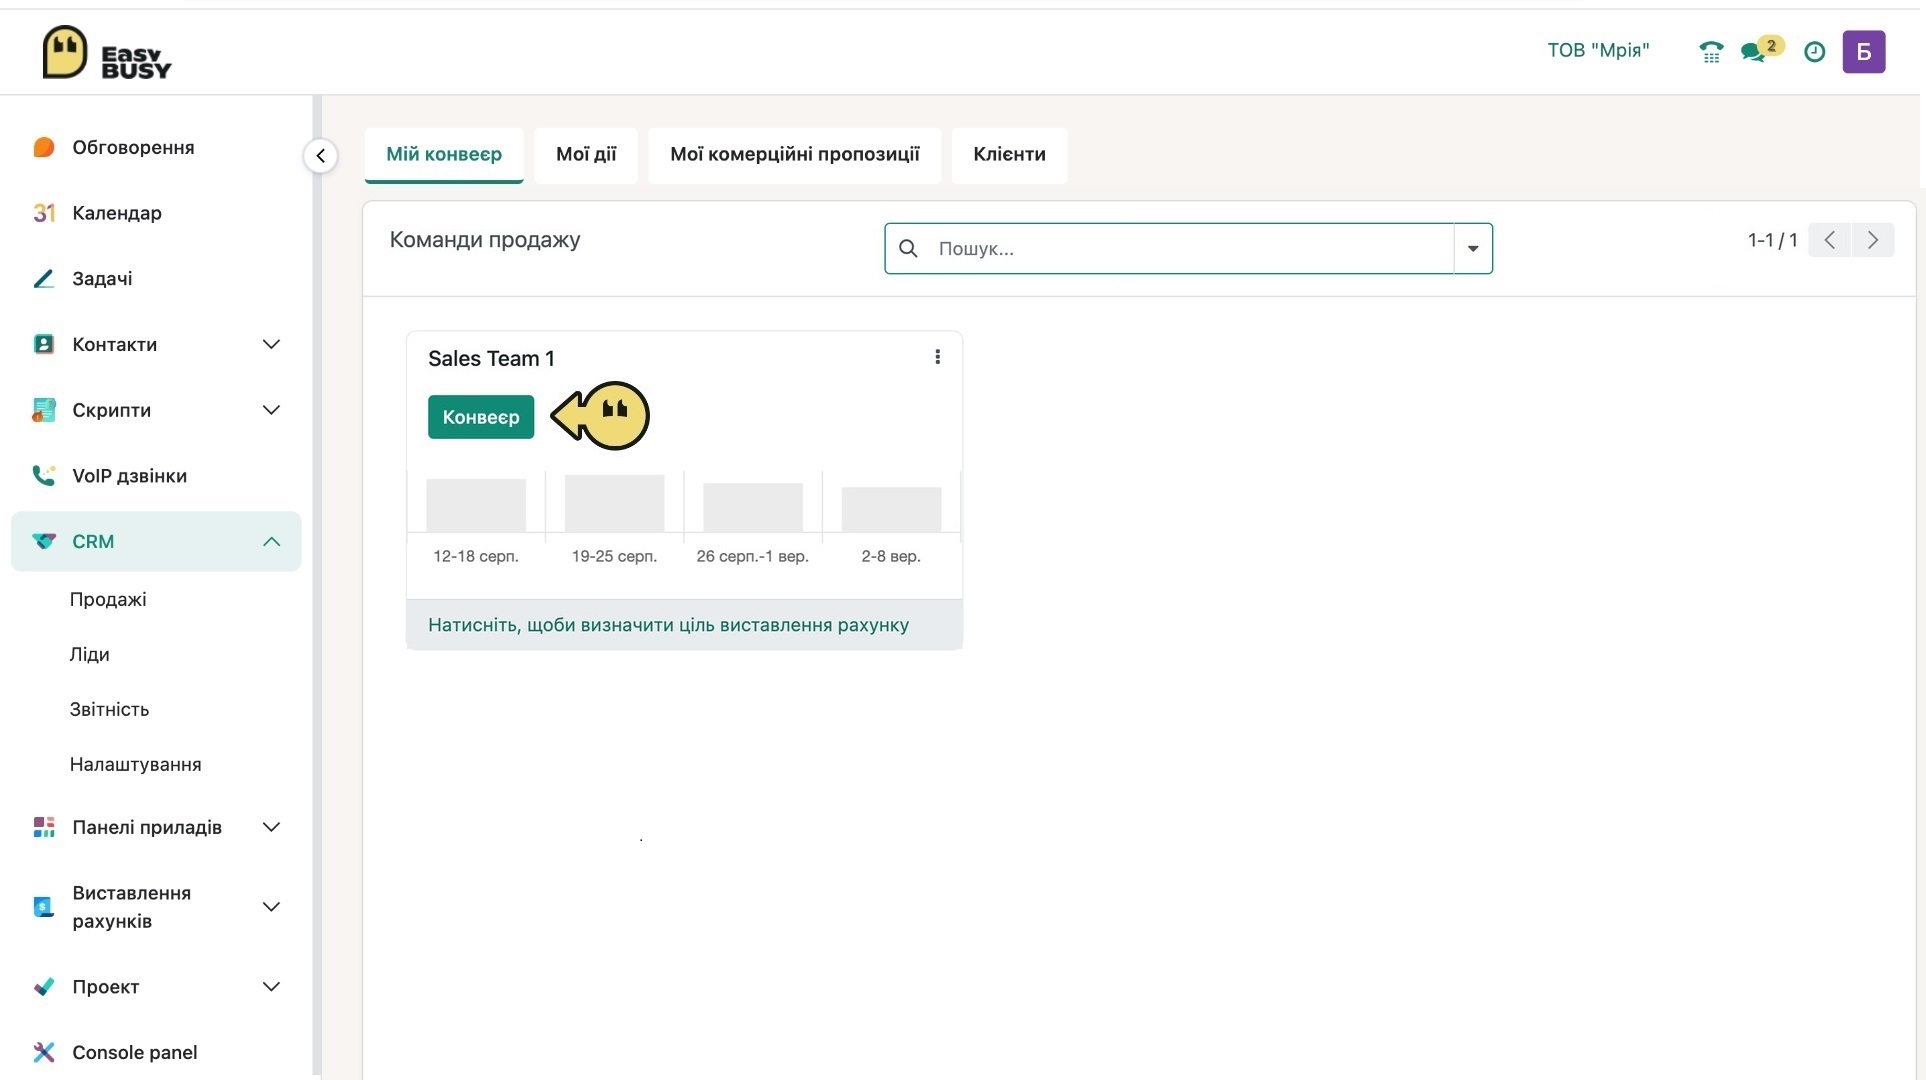Open user avatar menu "Б"
1926x1080 pixels.
pyautogui.click(x=1864, y=52)
